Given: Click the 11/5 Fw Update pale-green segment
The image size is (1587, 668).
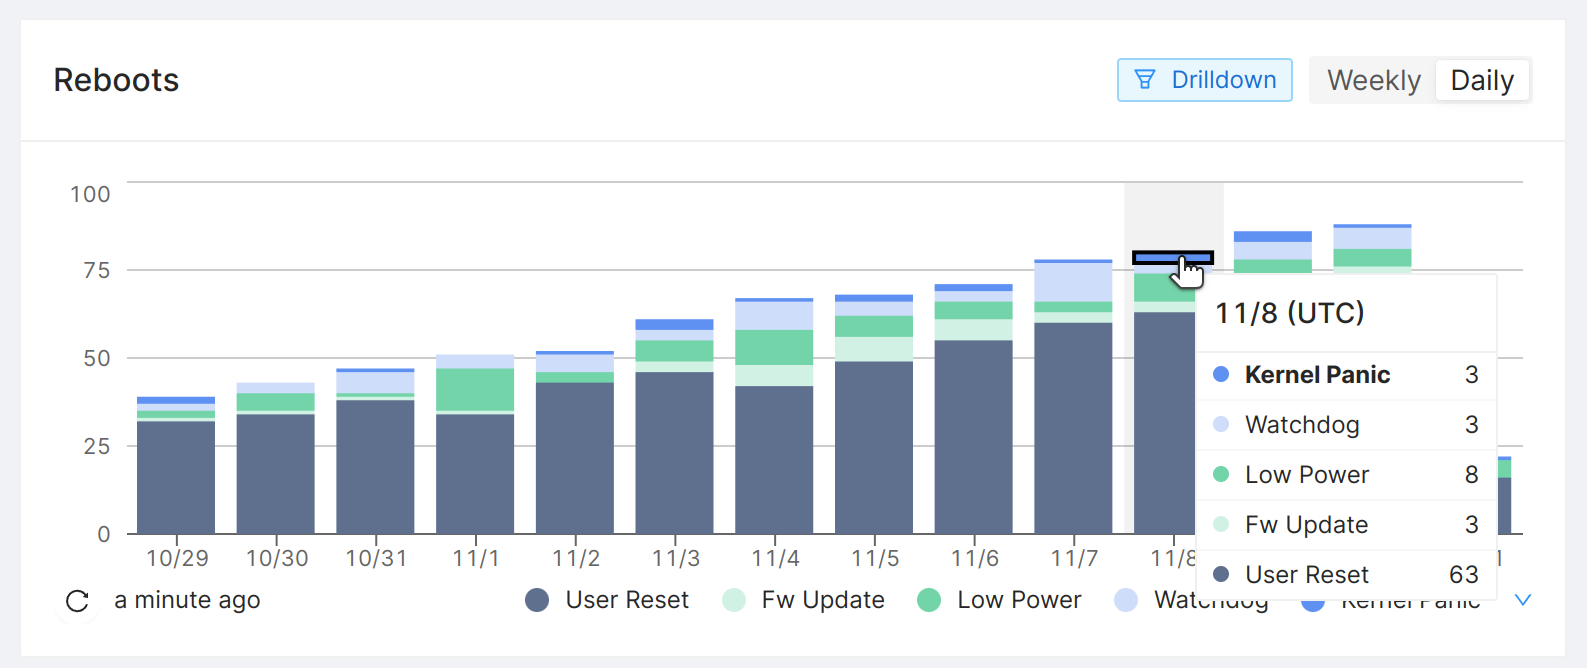Looking at the screenshot, I should point(874,349).
